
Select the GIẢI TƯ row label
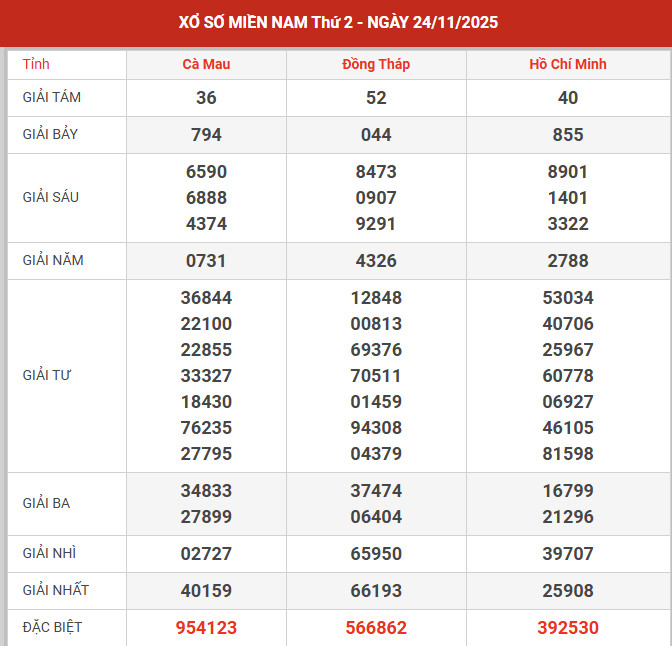(47, 375)
